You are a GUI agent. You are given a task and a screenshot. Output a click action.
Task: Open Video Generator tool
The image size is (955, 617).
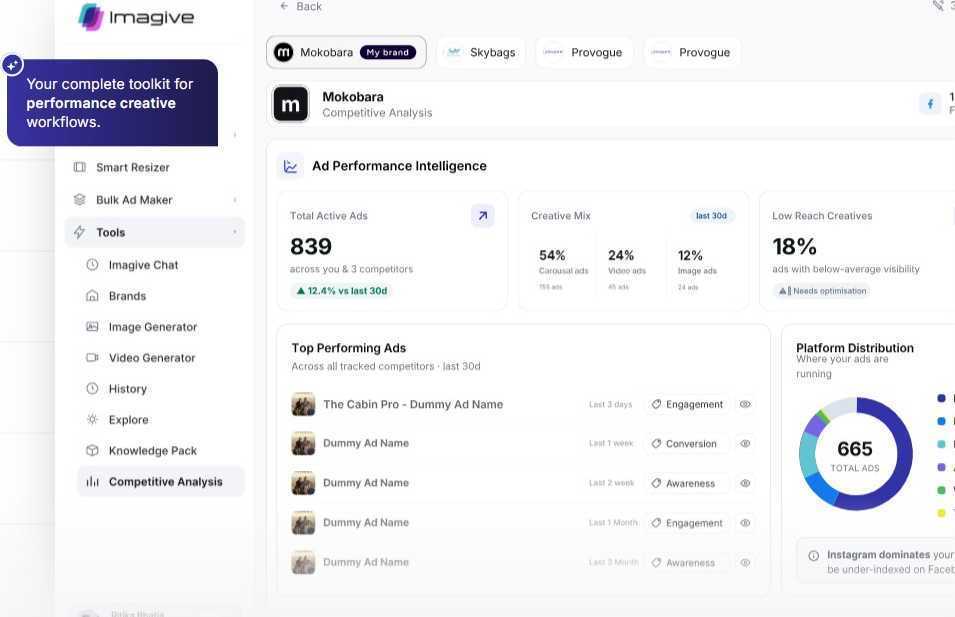pyautogui.click(x=161, y=358)
